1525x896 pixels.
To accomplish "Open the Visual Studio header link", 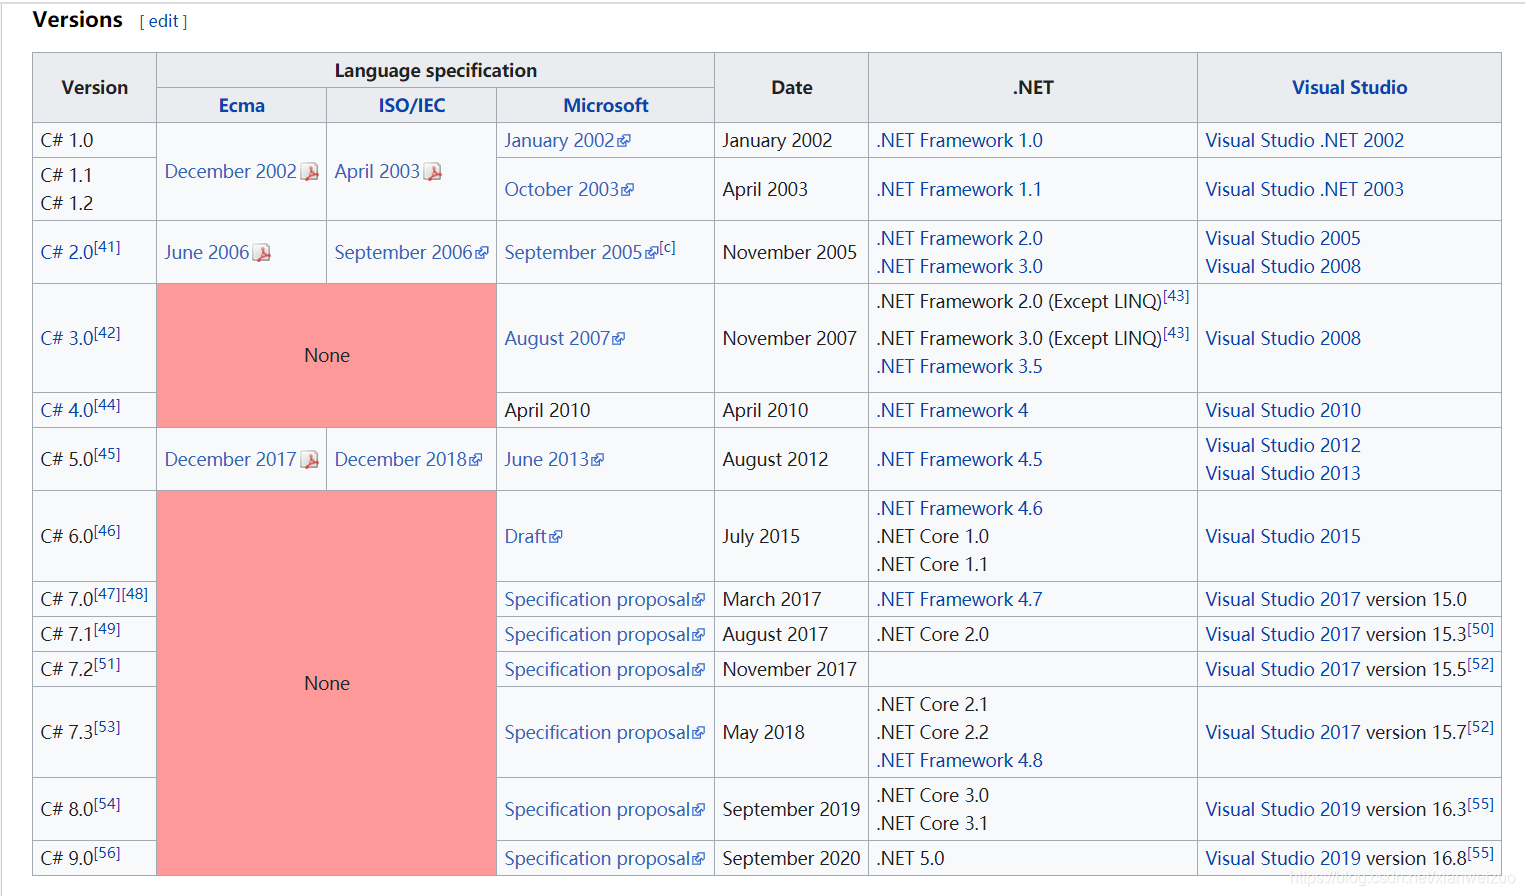I will (1349, 87).
